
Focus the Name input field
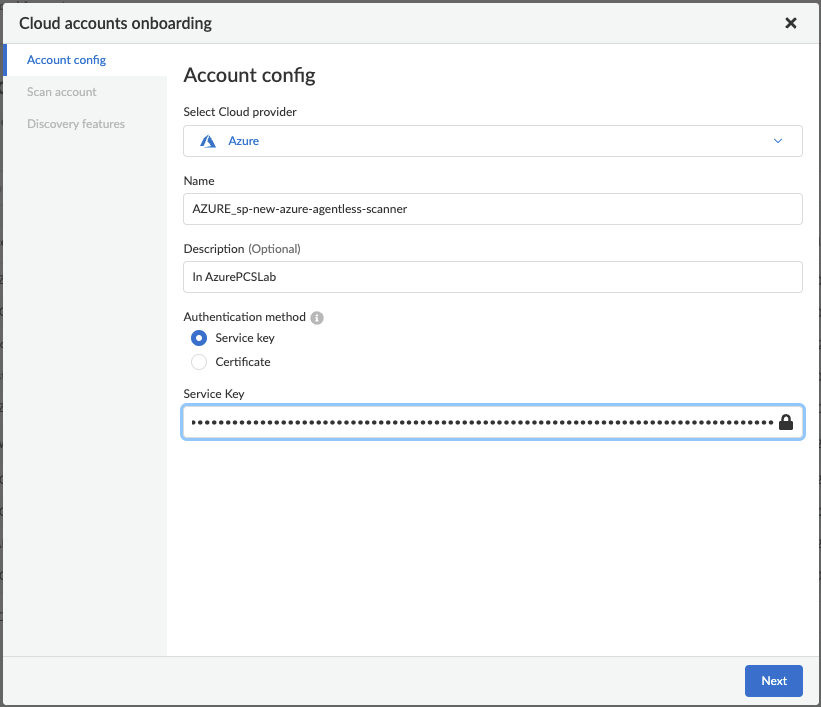click(x=492, y=209)
